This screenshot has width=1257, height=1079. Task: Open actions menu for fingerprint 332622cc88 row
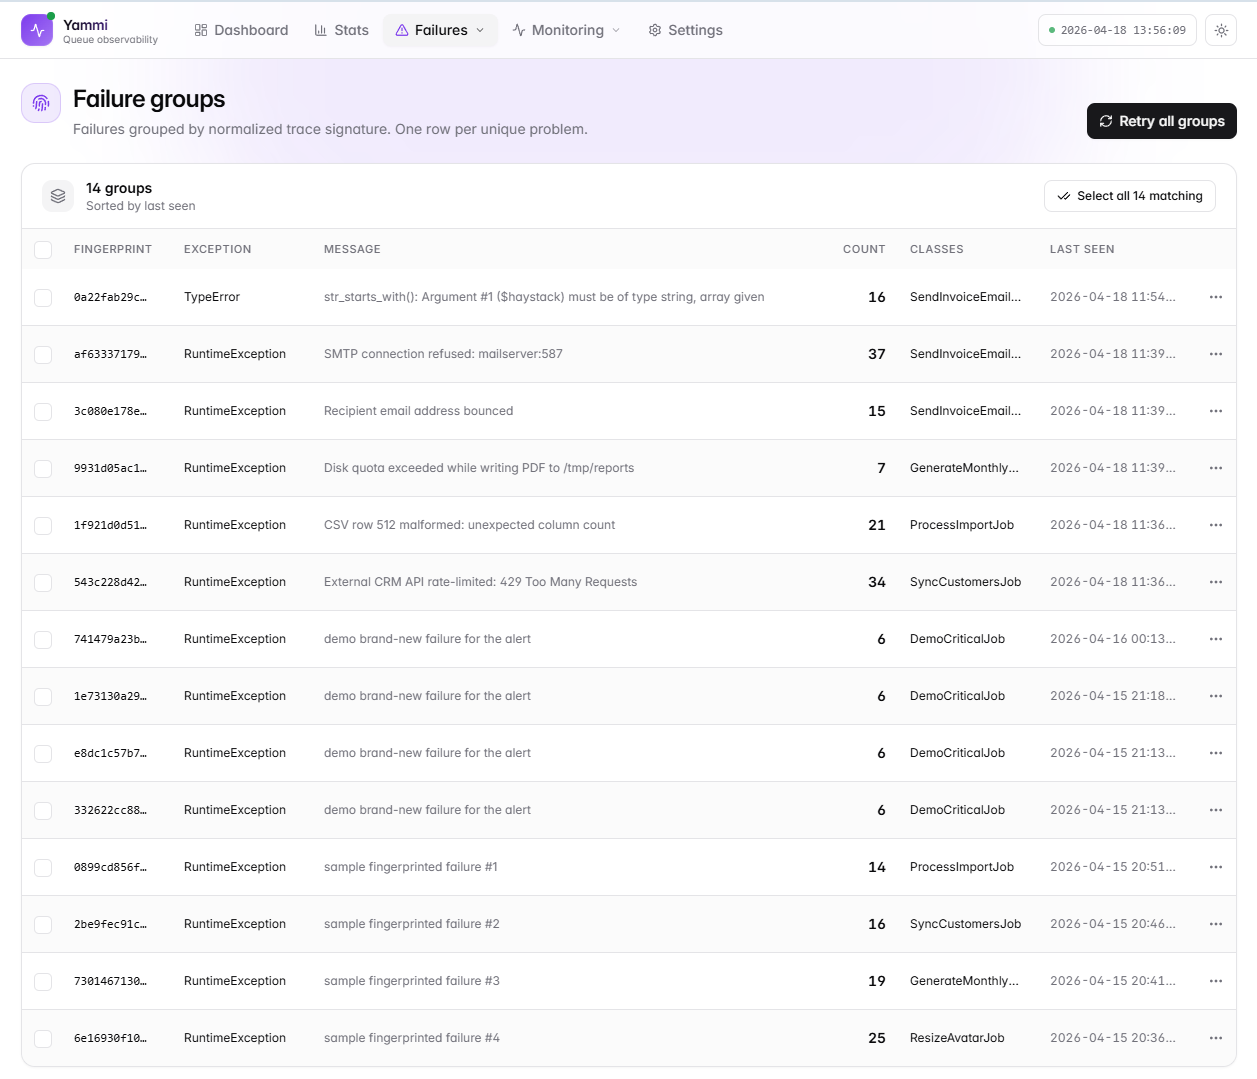pyautogui.click(x=1216, y=810)
